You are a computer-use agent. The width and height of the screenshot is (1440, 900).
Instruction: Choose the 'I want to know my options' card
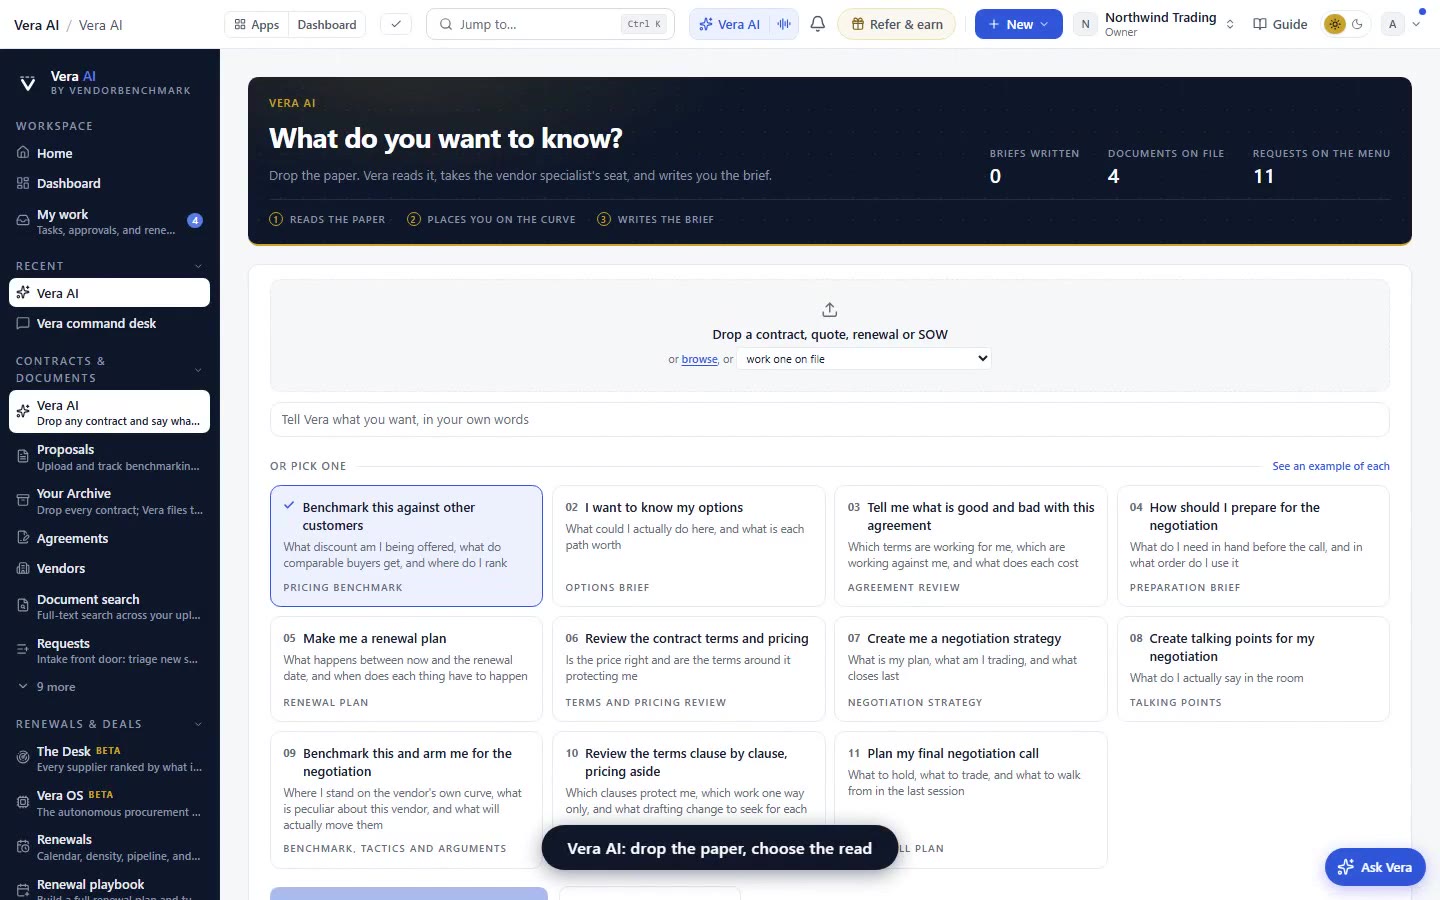point(689,546)
